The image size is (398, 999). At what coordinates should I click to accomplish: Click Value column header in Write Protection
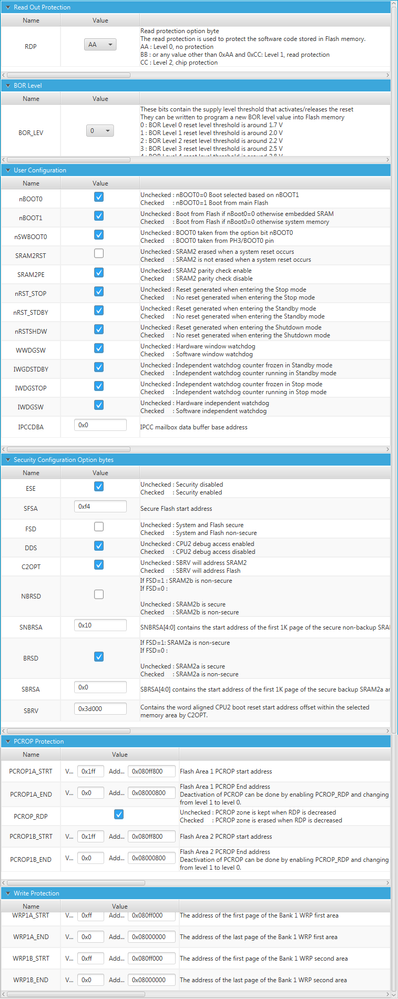point(120,906)
